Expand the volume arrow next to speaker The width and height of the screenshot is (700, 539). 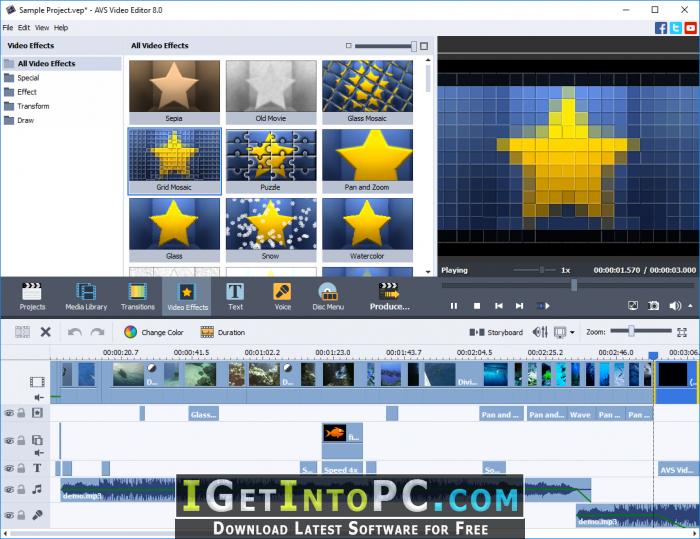click(690, 306)
